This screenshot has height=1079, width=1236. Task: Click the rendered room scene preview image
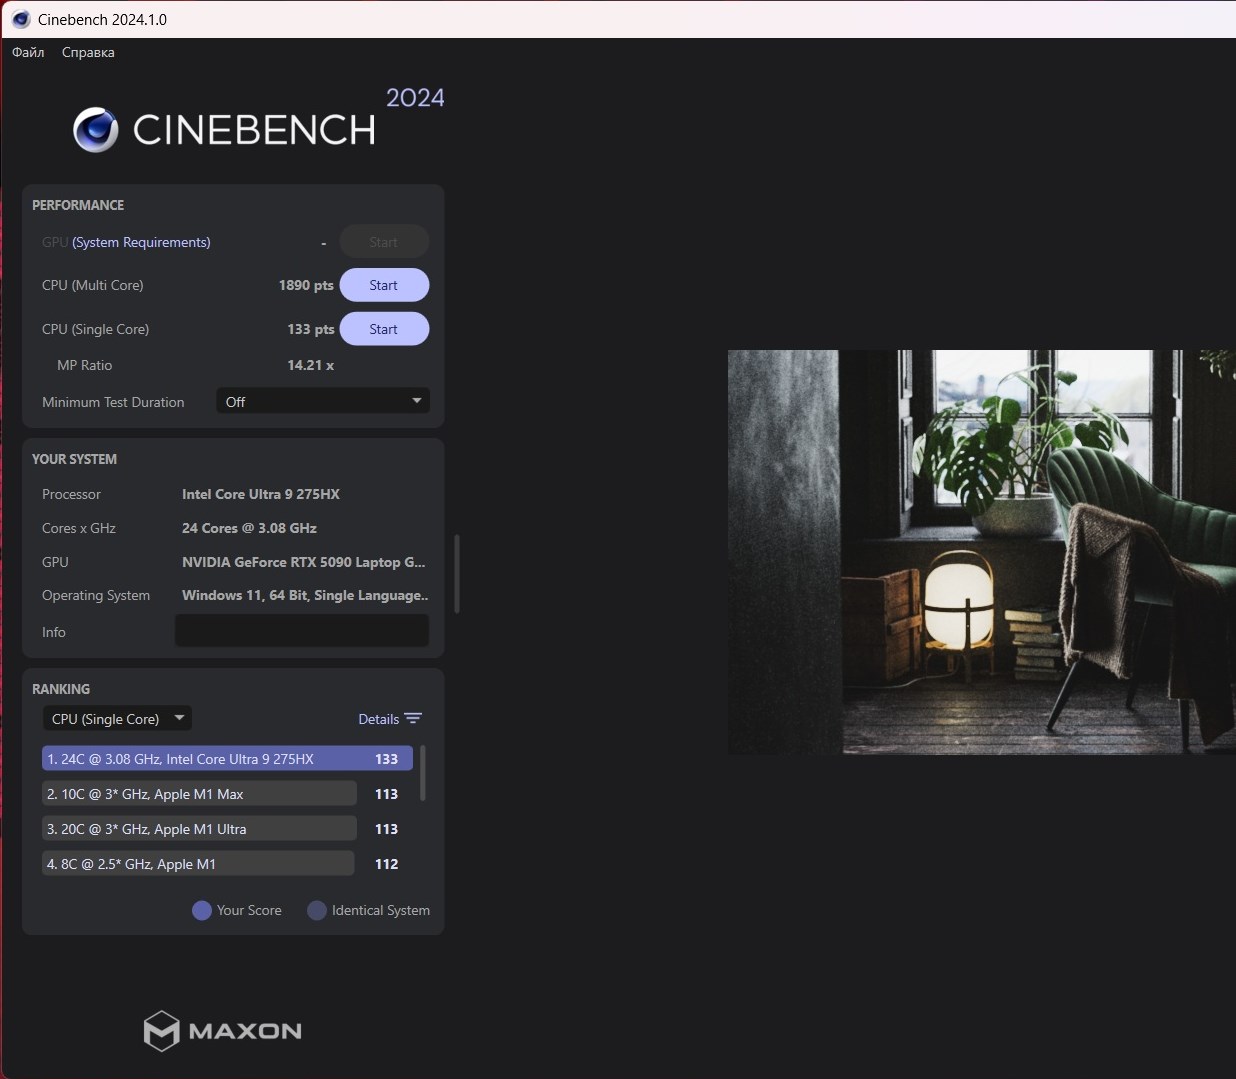point(981,552)
